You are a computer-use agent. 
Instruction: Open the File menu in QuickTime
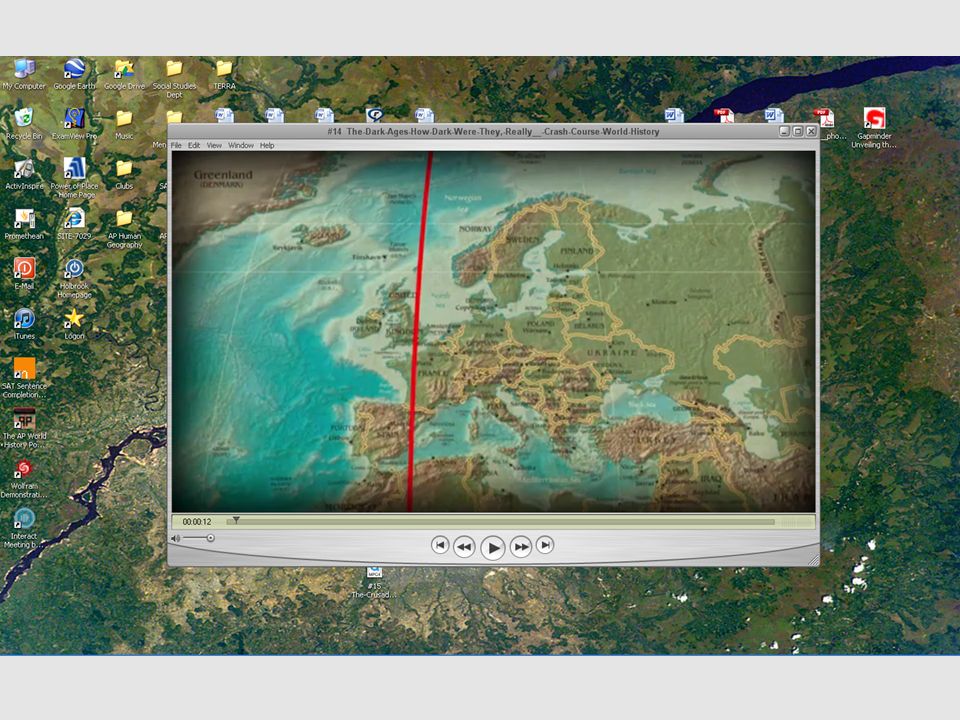tap(176, 145)
